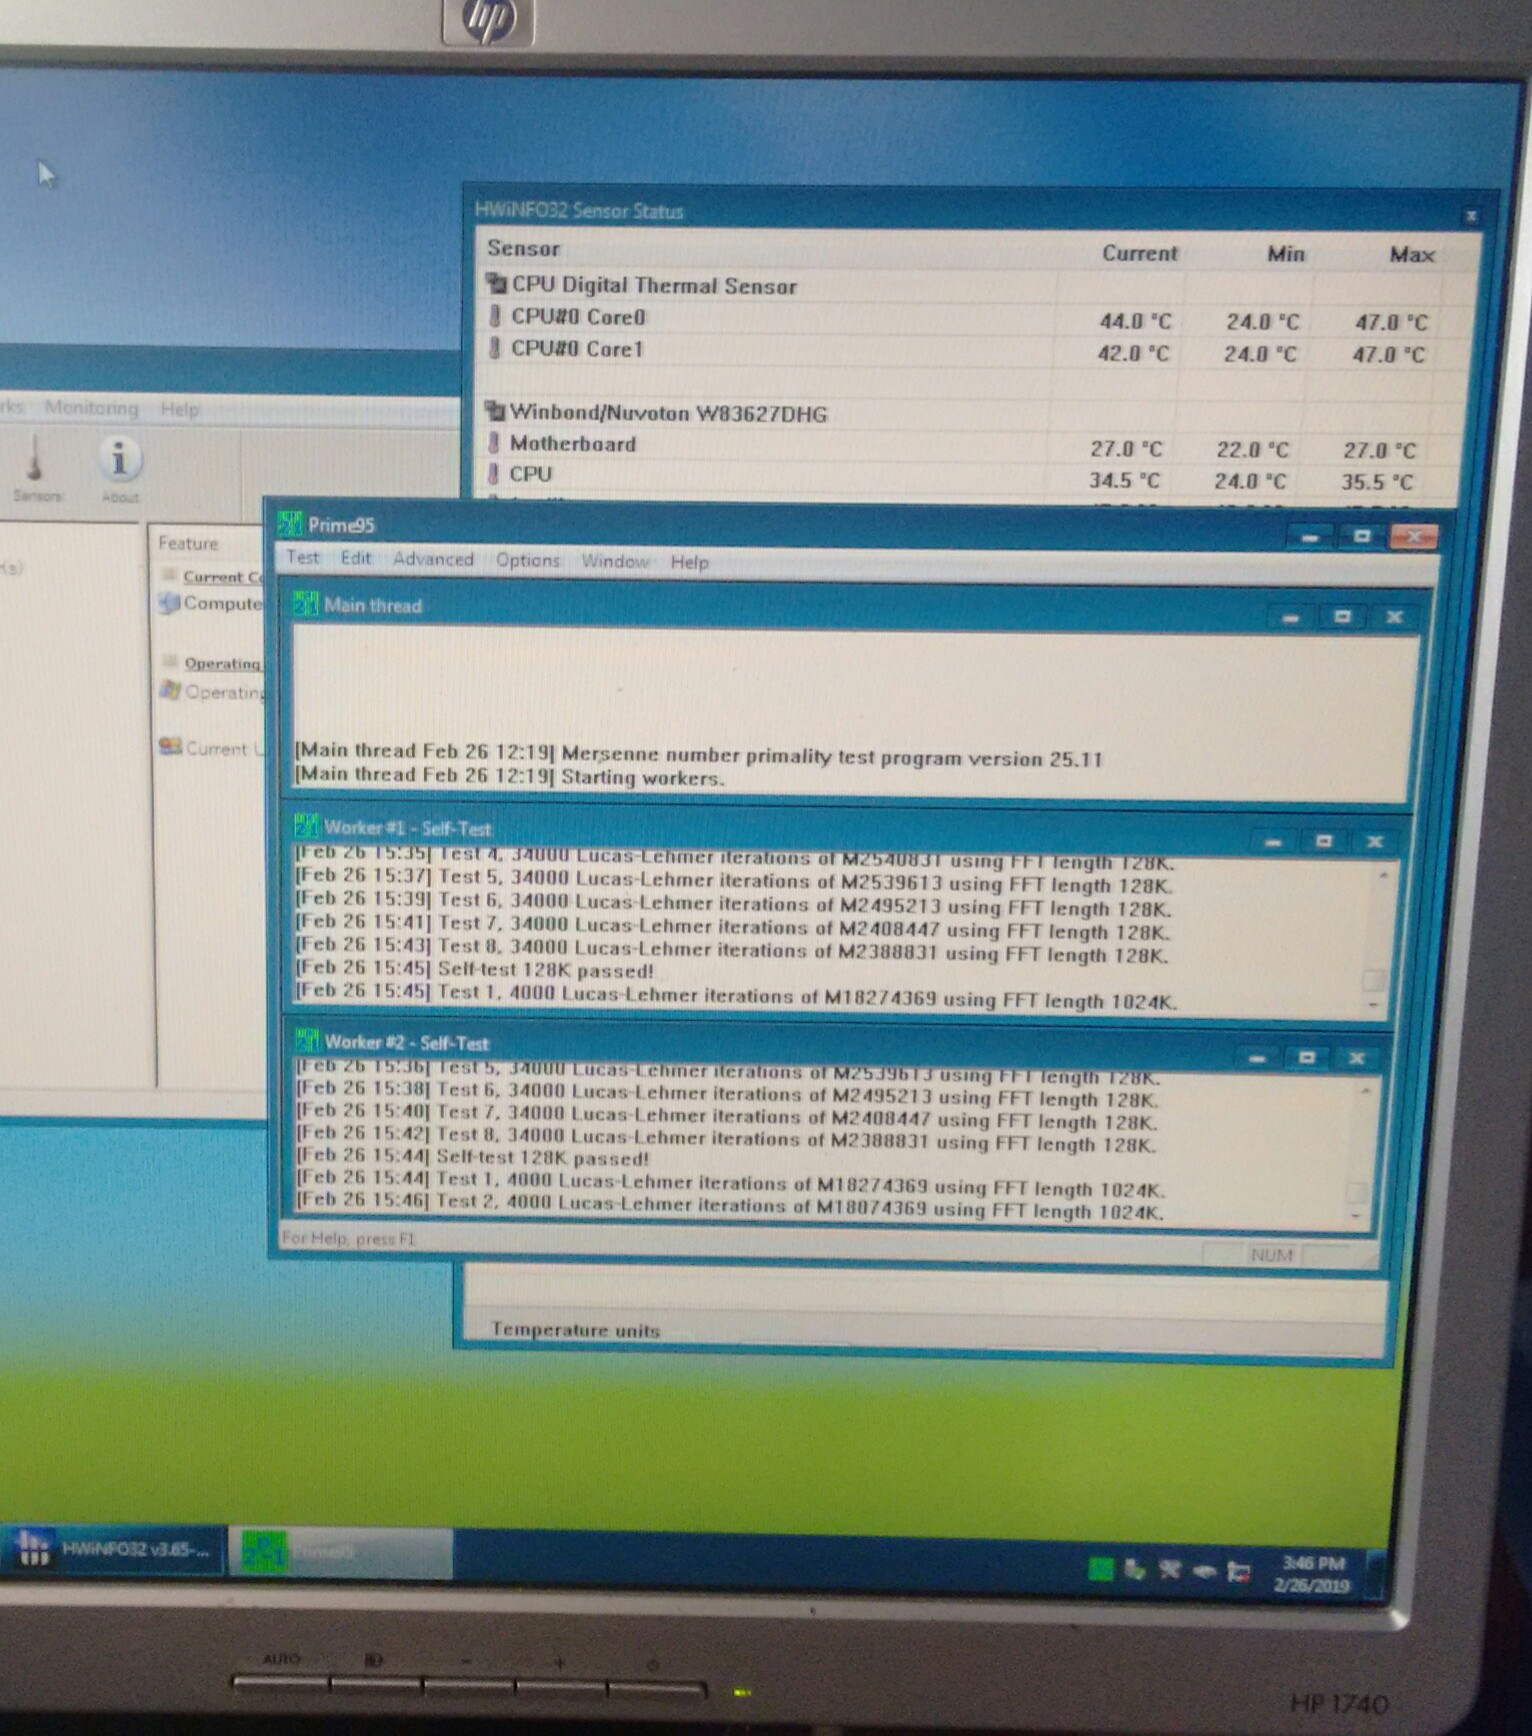Open the Help menu in HWiNFO32 window
The height and width of the screenshot is (1736, 1532).
(x=180, y=408)
